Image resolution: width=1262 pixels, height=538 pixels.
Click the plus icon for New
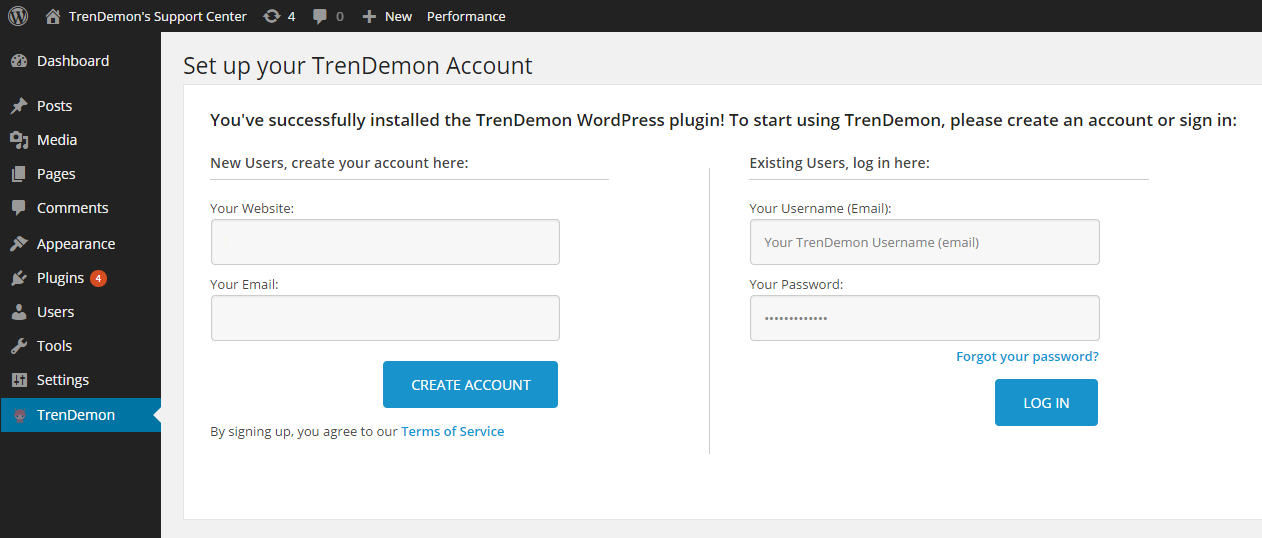[x=369, y=16]
